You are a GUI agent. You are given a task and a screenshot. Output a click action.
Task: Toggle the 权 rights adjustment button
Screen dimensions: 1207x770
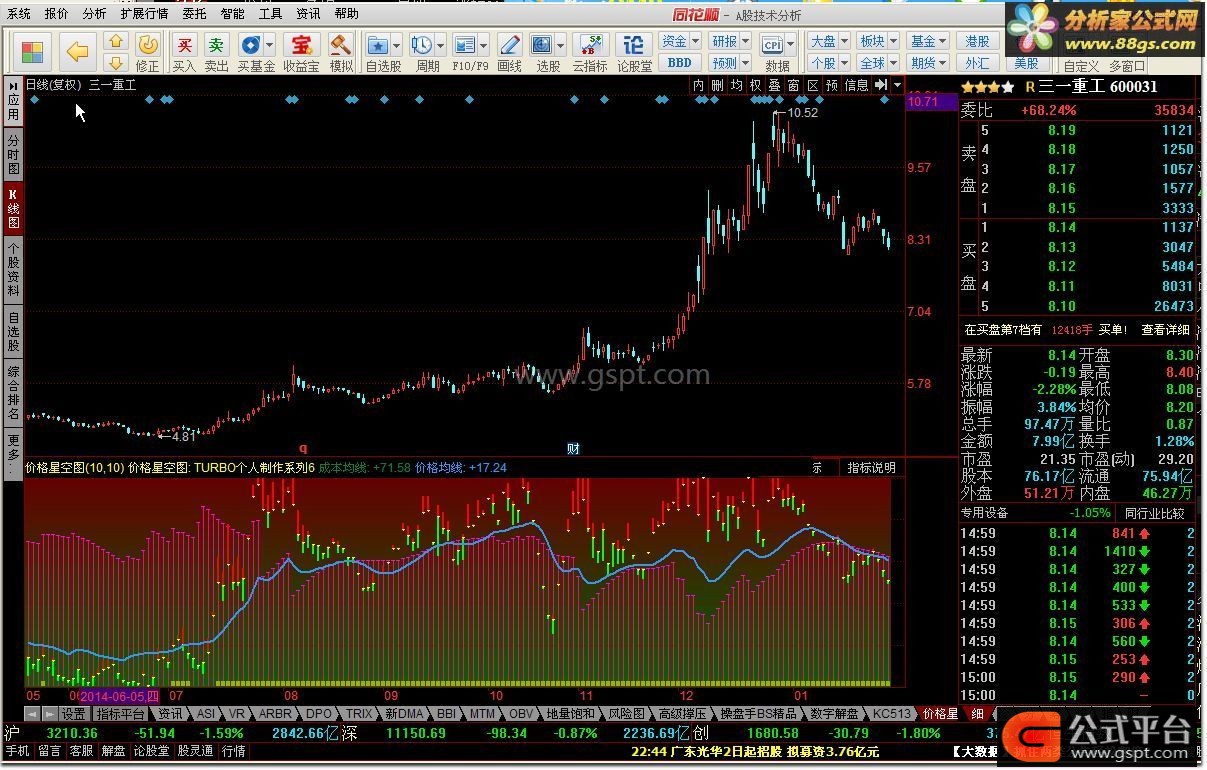pyautogui.click(x=756, y=85)
